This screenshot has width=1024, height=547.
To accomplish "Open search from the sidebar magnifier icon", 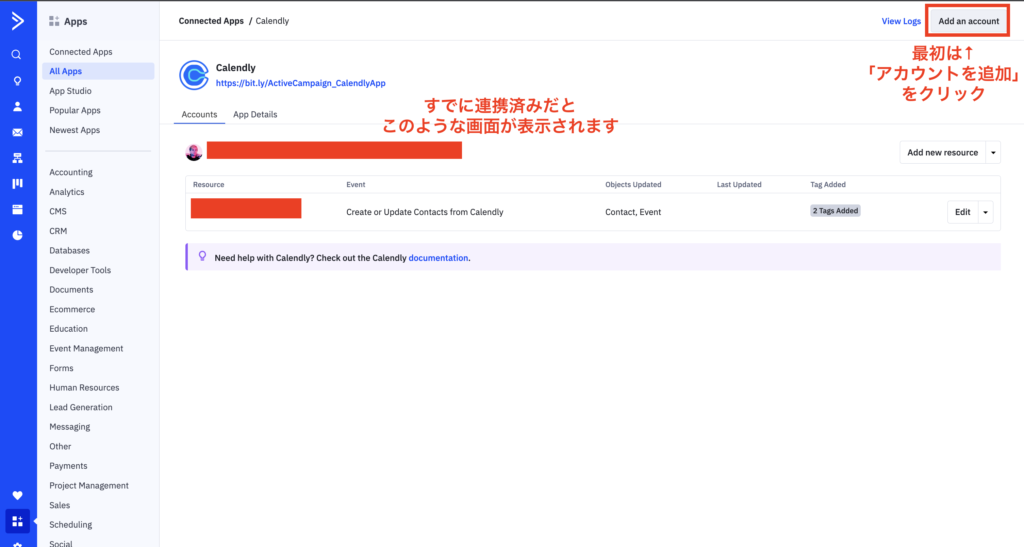I will (x=17, y=55).
